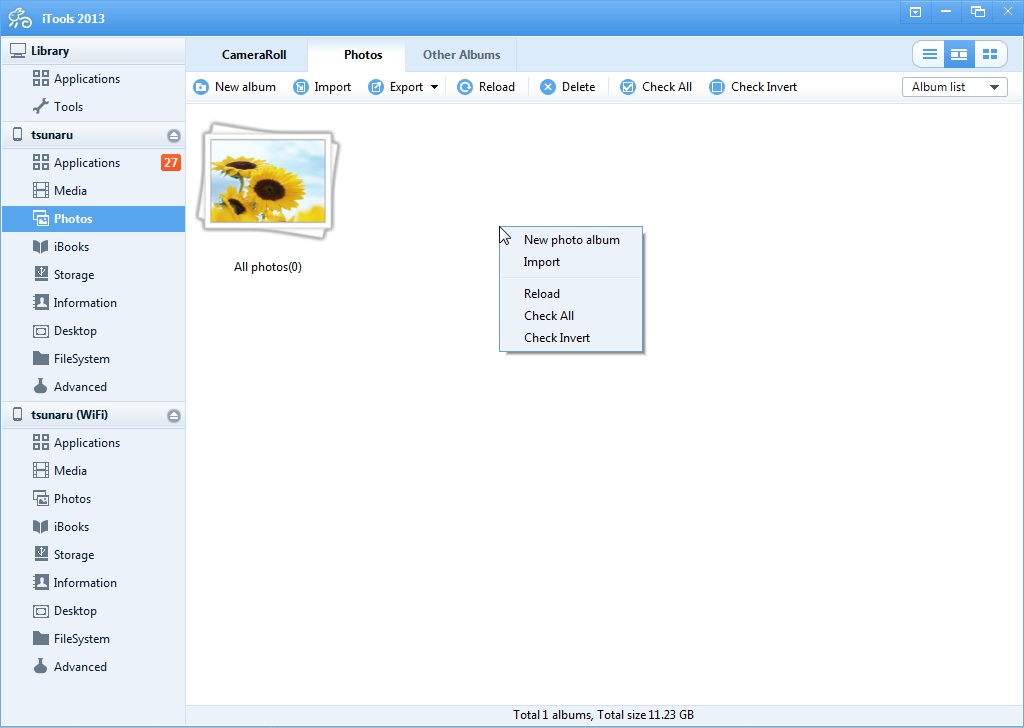This screenshot has height=728, width=1024.
Task: Open tsunaru (WiFi) iBooks icon
Action: point(40,526)
